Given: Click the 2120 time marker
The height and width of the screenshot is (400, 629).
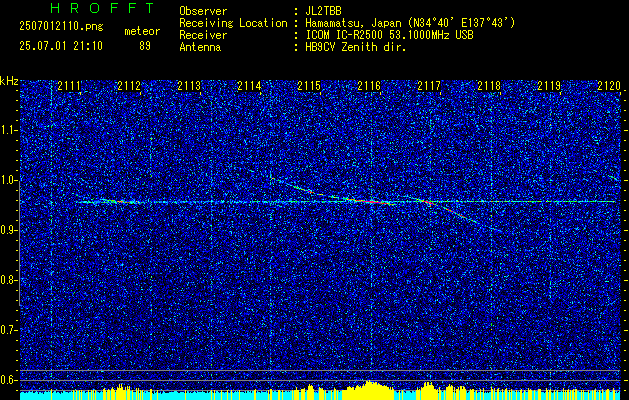Looking at the screenshot, I should pos(609,86).
